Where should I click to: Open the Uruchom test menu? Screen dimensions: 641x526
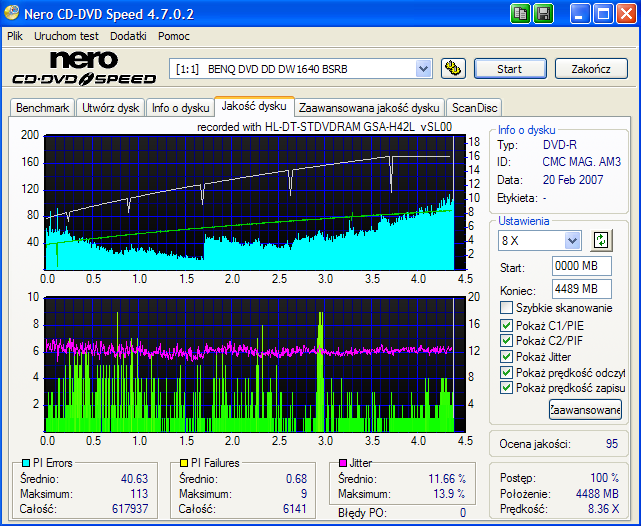point(66,35)
